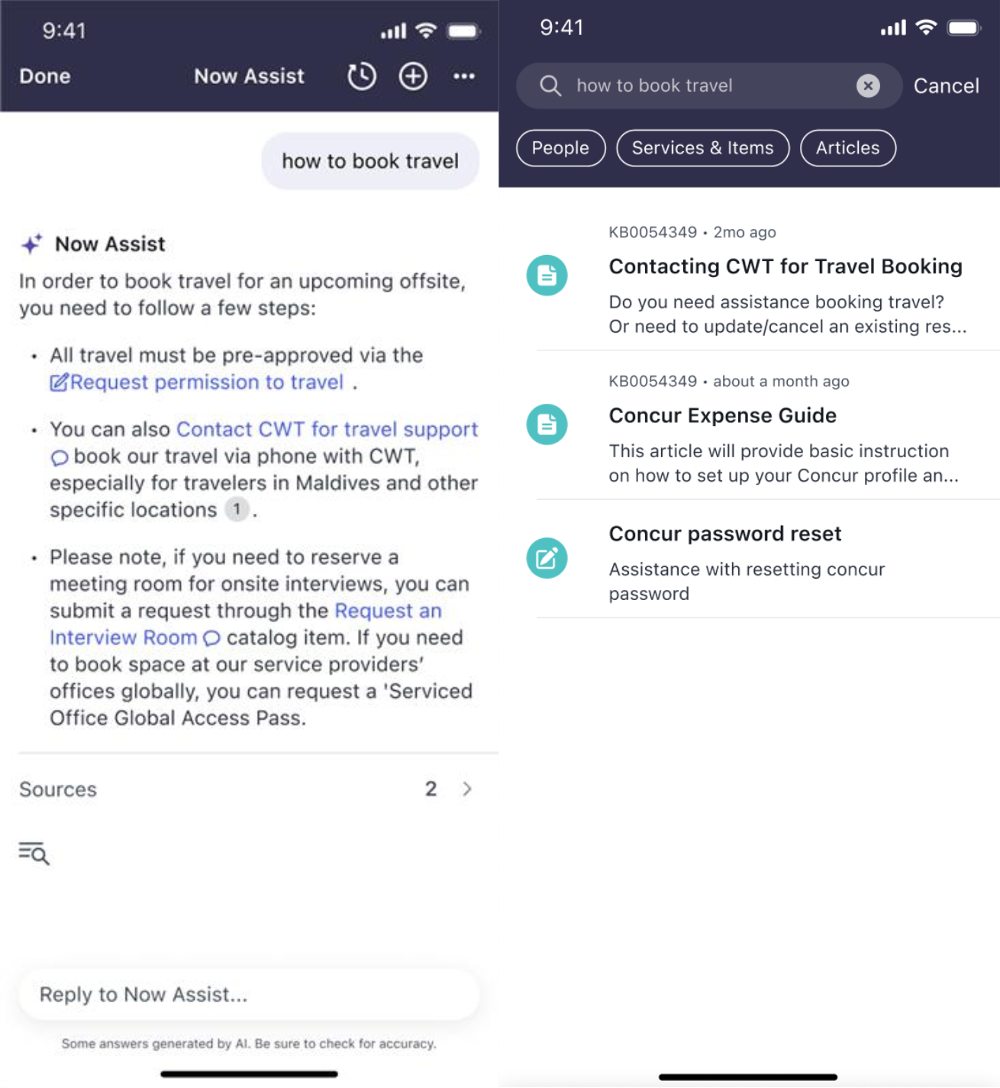Tap the search results list icon below Sources
The width and height of the screenshot is (1000, 1088).
click(x=34, y=853)
